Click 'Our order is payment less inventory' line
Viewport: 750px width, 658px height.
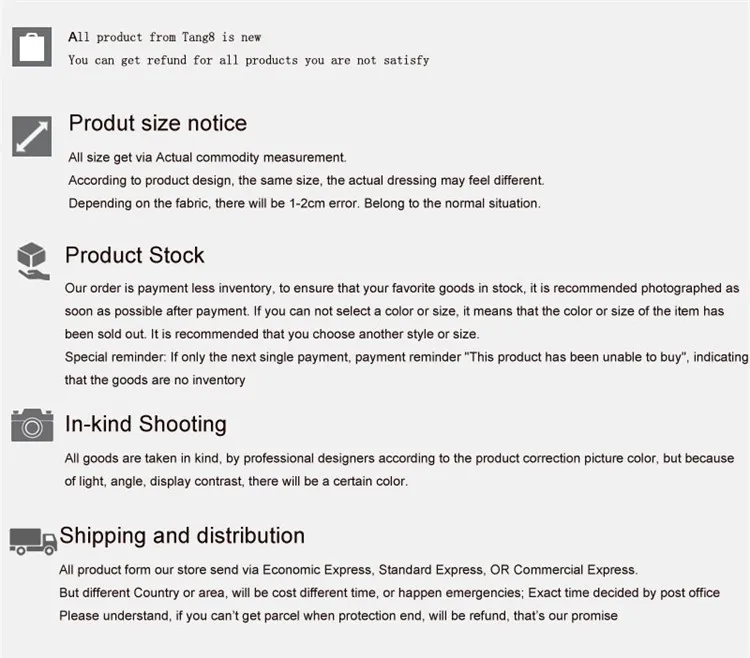(x=402, y=288)
